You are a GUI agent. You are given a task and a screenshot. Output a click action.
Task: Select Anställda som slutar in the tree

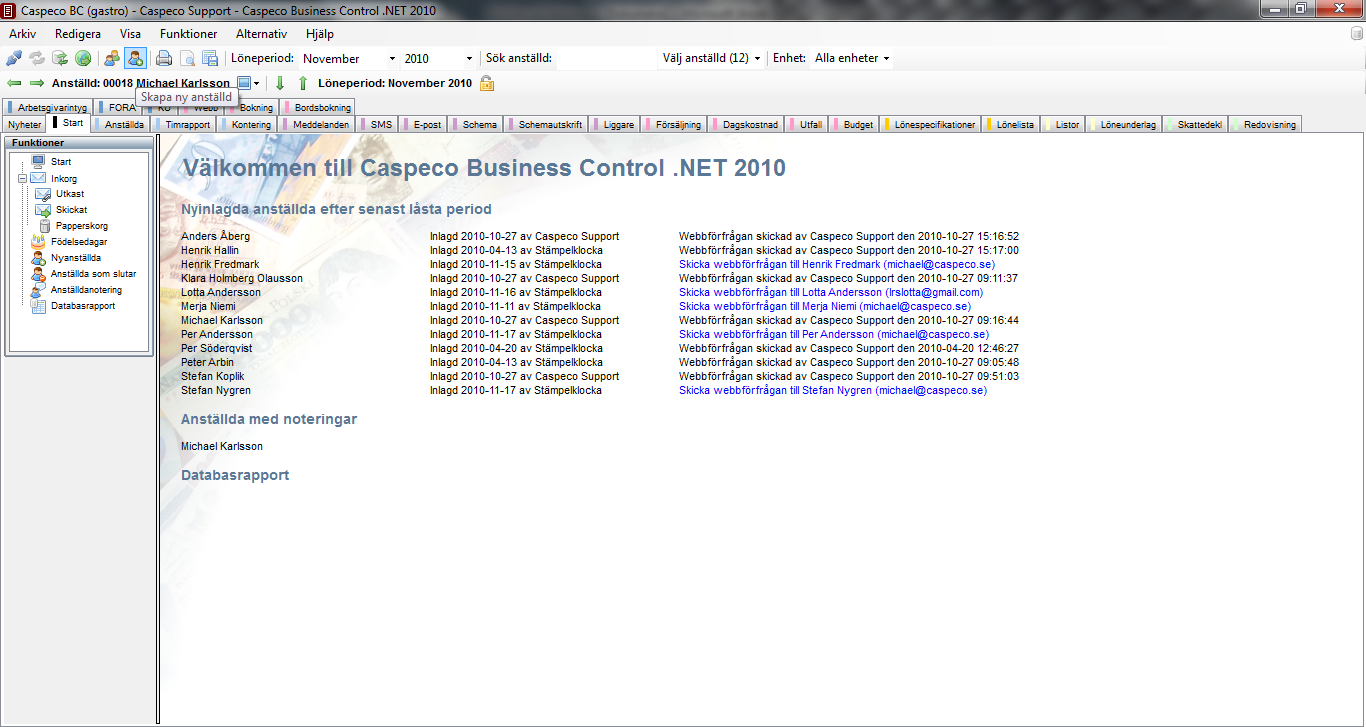pos(93,274)
